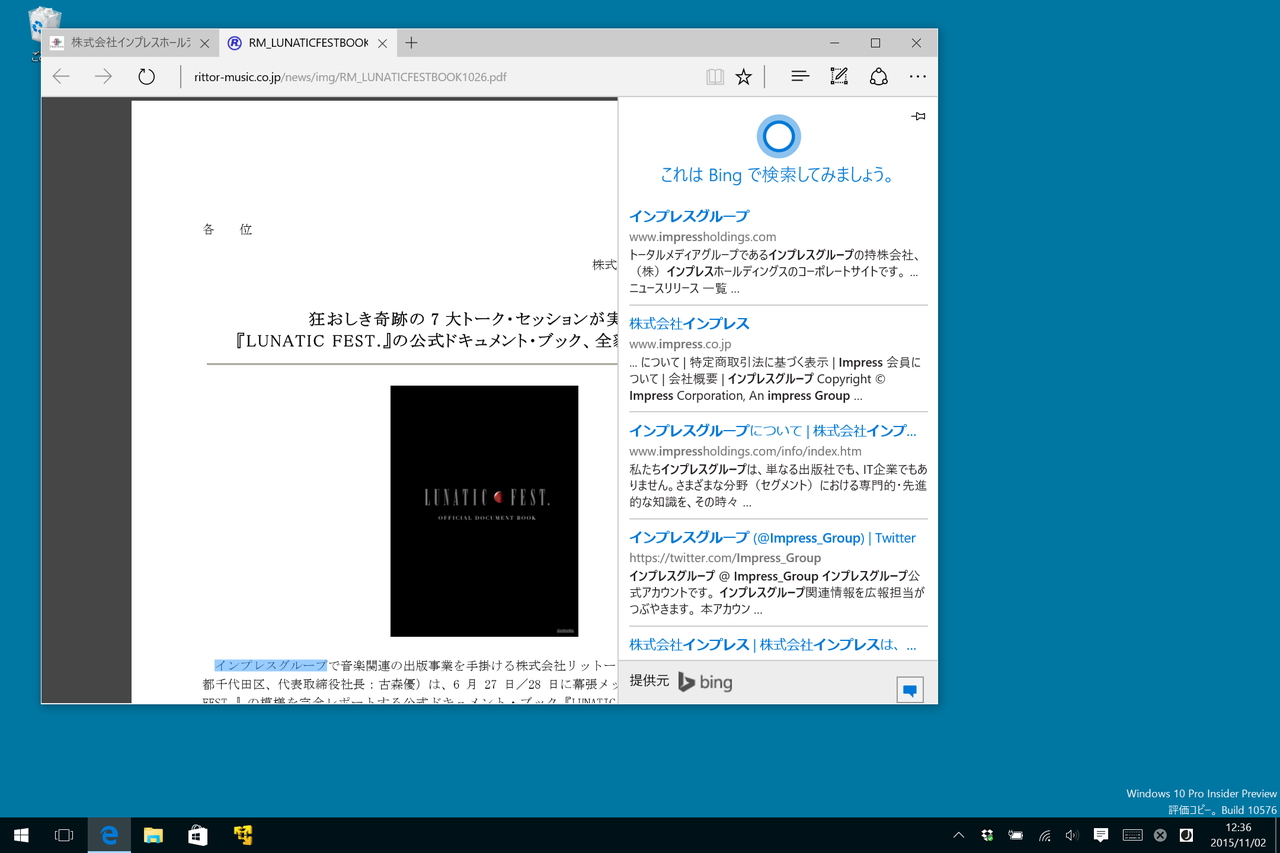Screen dimensions: 1280x853
Task: Expand hidden system tray icons
Action: coord(958,835)
